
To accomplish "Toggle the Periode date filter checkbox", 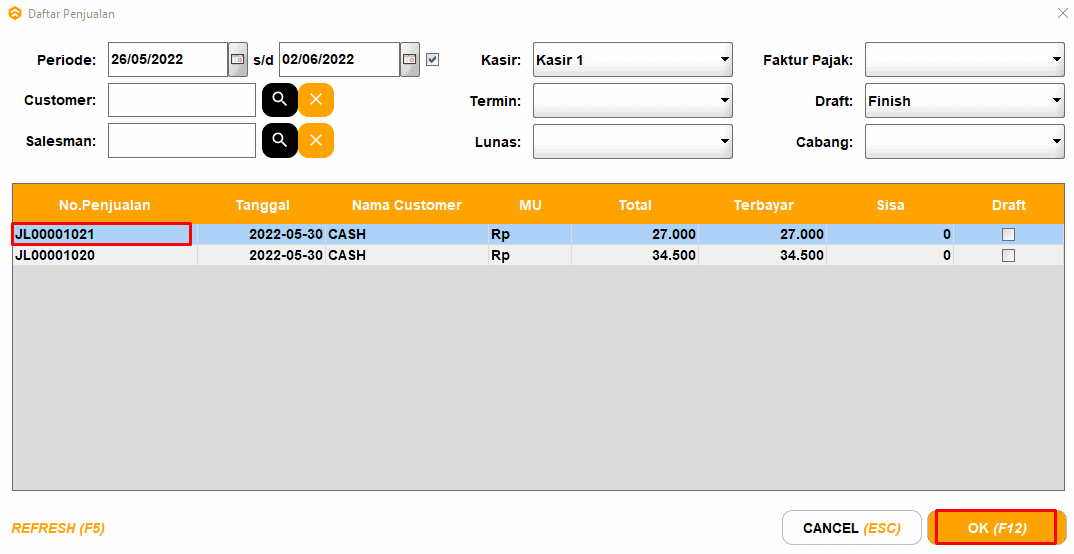I will click(432, 60).
